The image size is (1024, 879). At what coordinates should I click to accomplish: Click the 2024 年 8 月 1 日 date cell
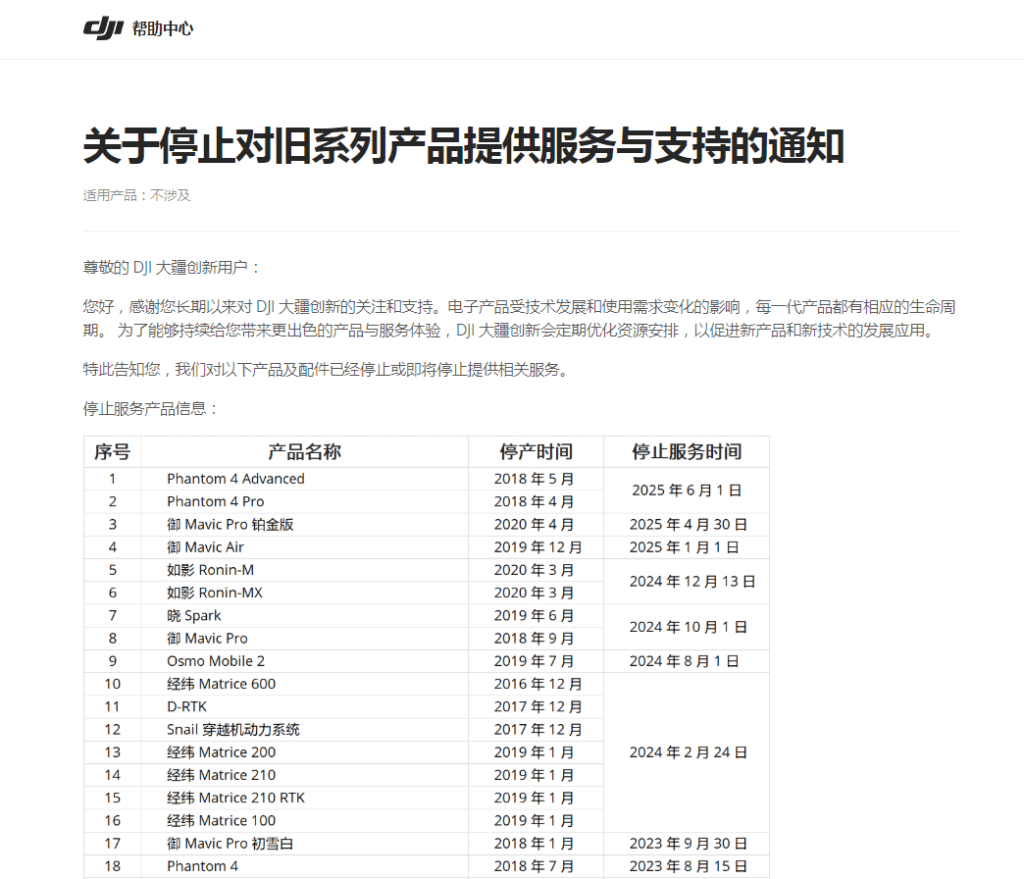tap(684, 661)
